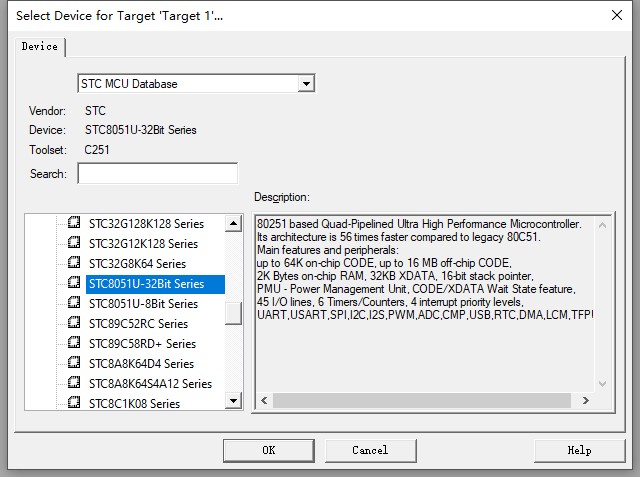Open the STC MCU Database dropdown
The height and width of the screenshot is (477, 640).
coord(196,84)
